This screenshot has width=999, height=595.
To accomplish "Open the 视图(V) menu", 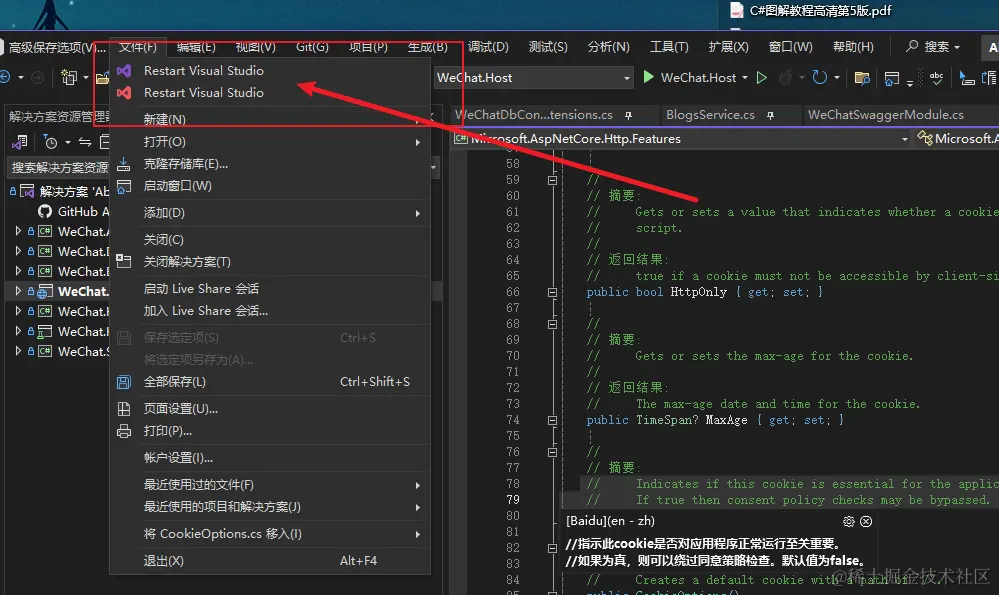I will pos(255,47).
